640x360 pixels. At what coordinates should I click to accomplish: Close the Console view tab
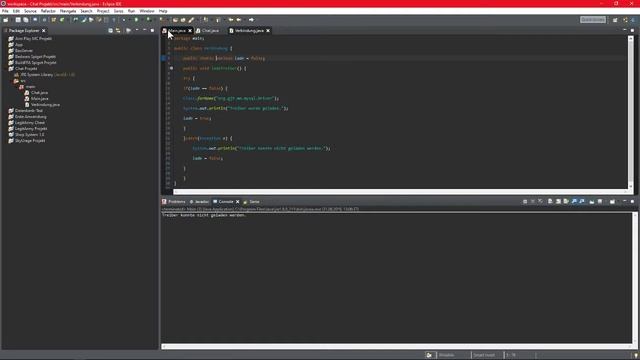(x=238, y=202)
